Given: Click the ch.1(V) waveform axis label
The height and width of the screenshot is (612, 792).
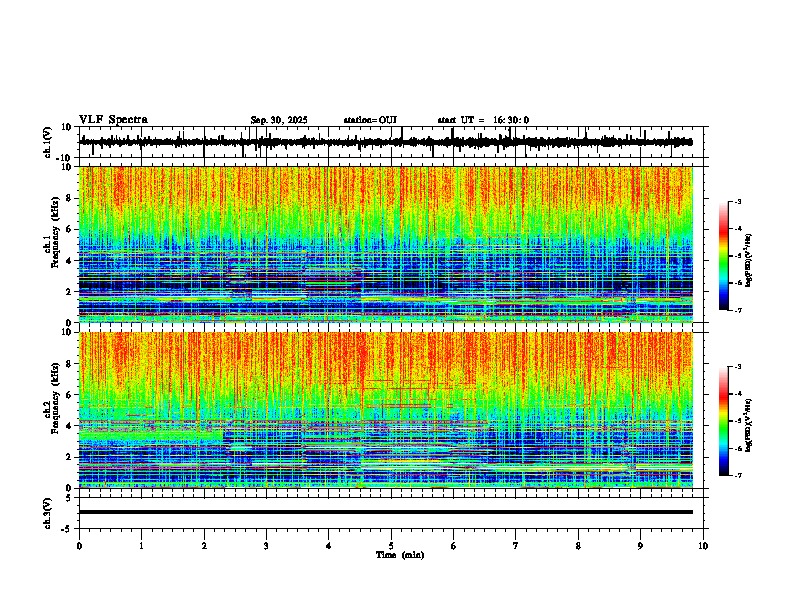Looking at the screenshot, I should click(48, 142).
